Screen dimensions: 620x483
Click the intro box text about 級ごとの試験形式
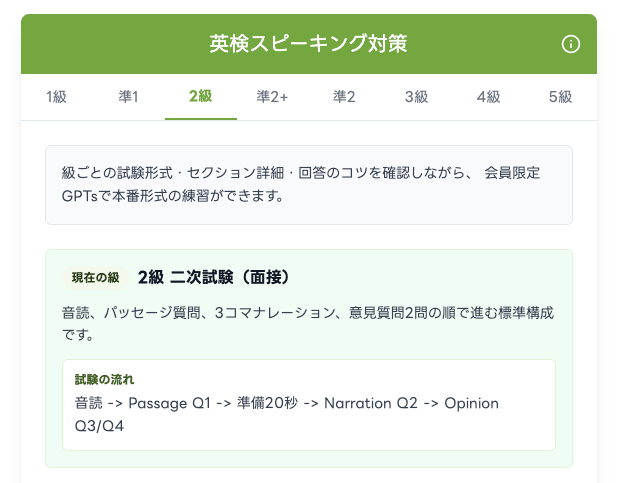301,184
